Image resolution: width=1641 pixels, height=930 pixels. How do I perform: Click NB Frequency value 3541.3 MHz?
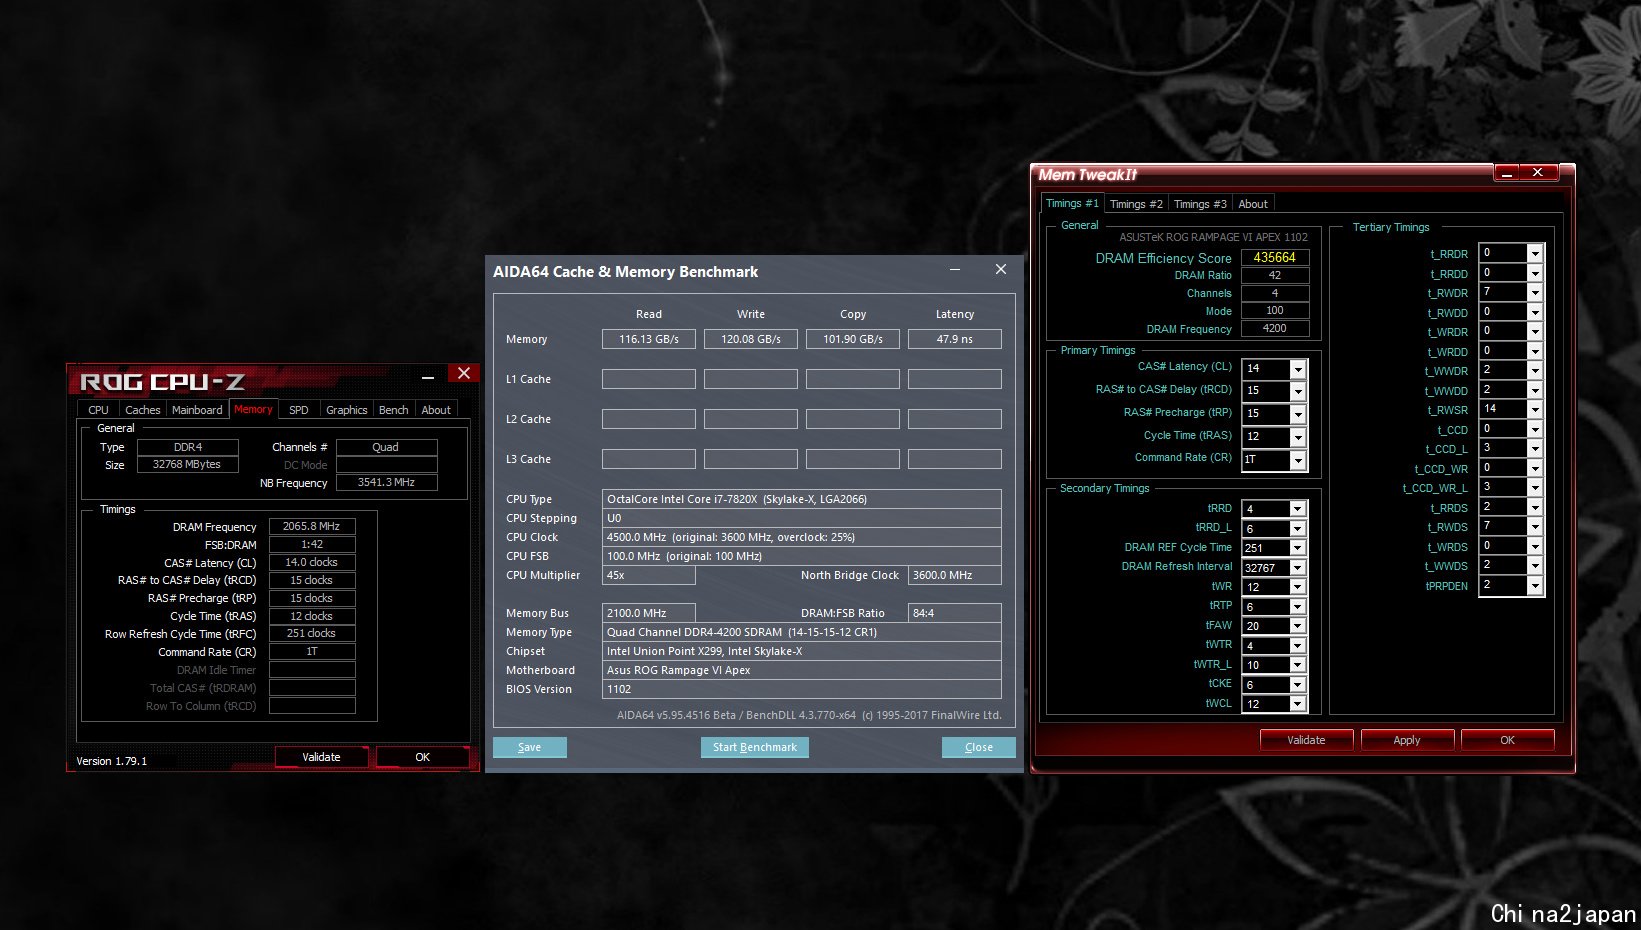(387, 482)
